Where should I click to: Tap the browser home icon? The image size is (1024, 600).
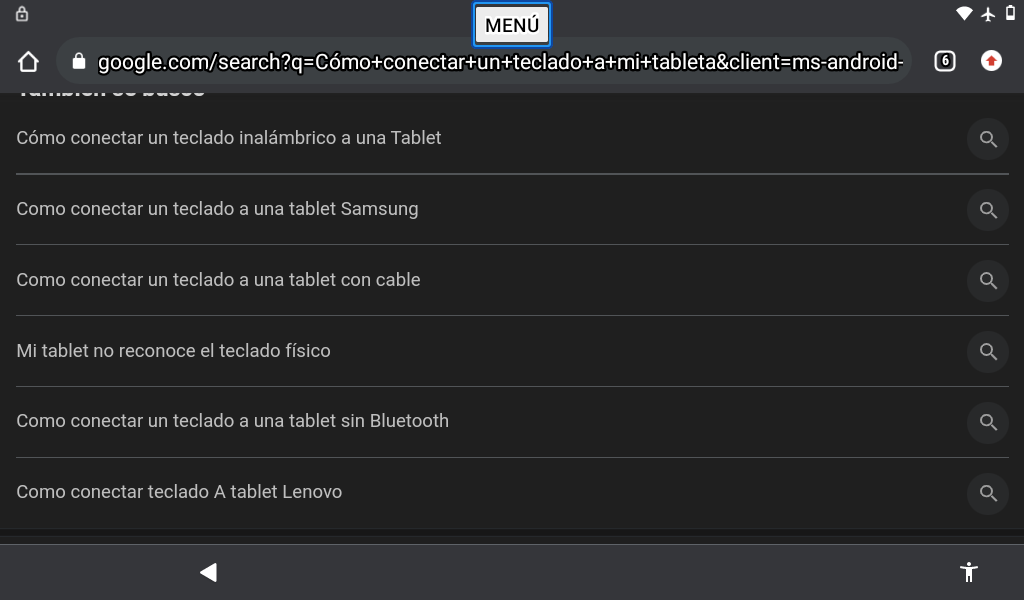pyautogui.click(x=28, y=62)
